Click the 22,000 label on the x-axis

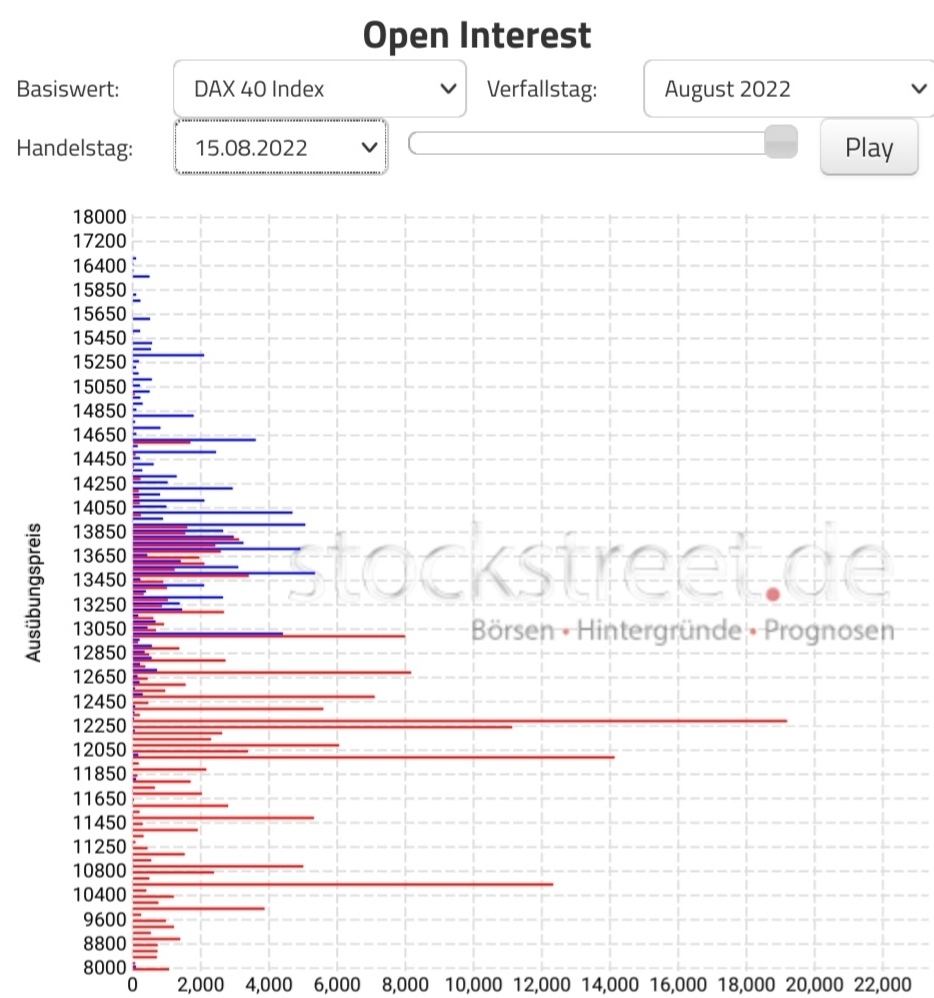coord(881,984)
